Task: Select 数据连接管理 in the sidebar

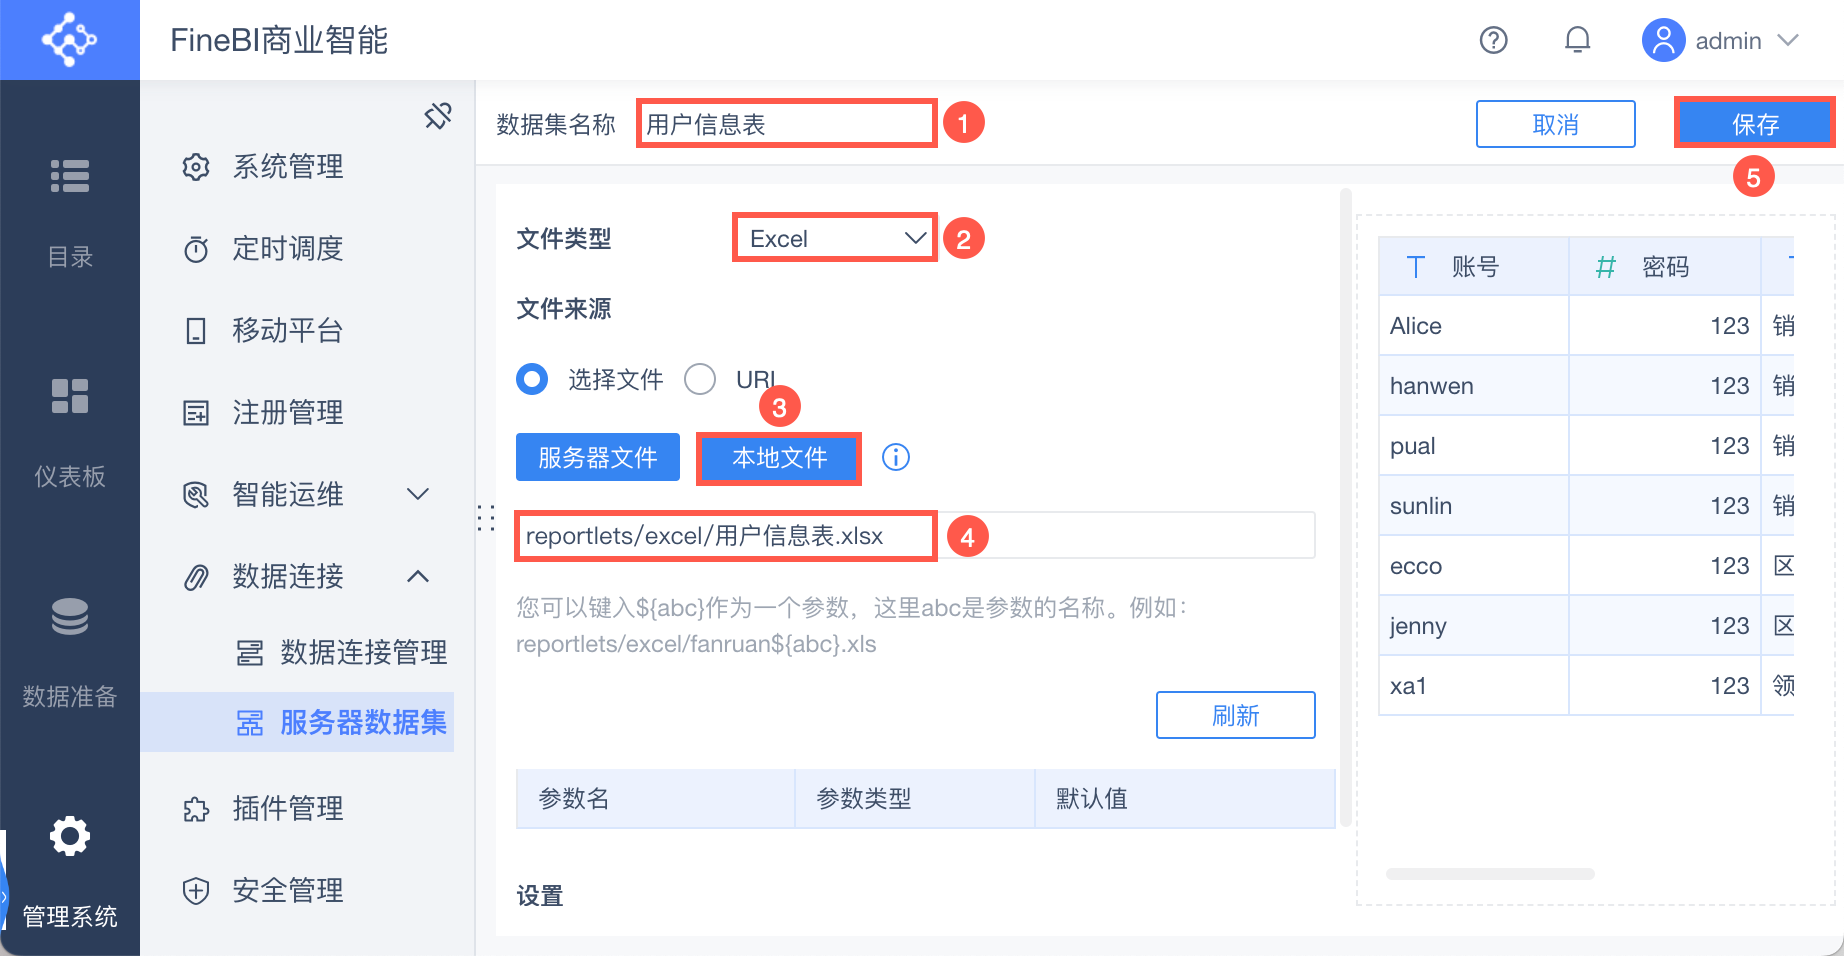Action: point(363,652)
